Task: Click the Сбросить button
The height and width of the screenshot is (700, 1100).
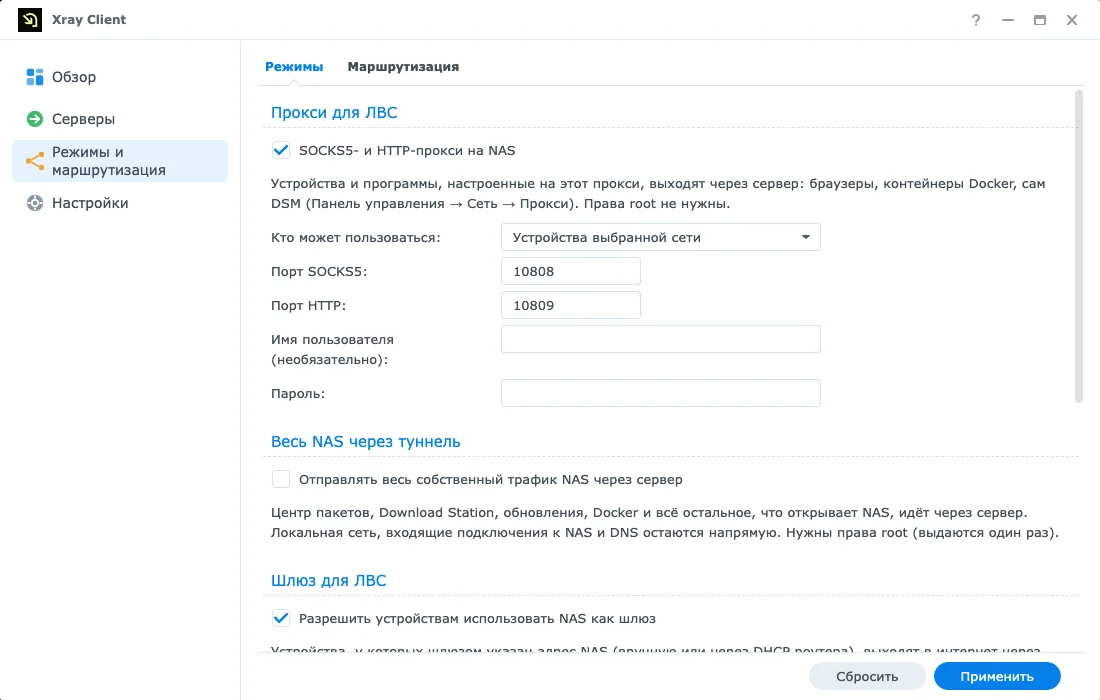Action: click(867, 676)
